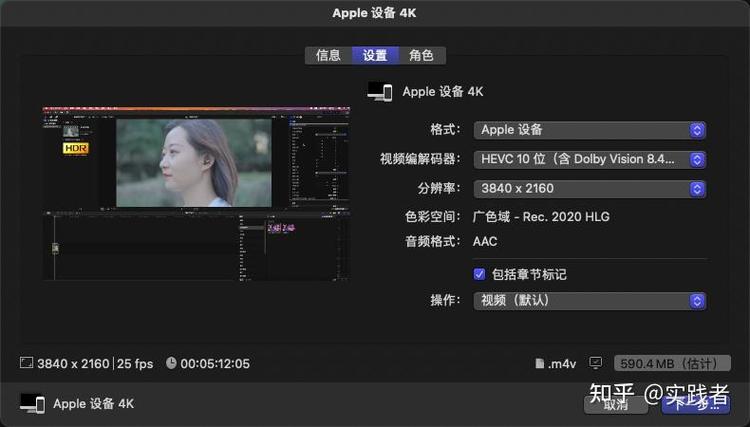Click the 25 fps frame rate text

pos(135,364)
